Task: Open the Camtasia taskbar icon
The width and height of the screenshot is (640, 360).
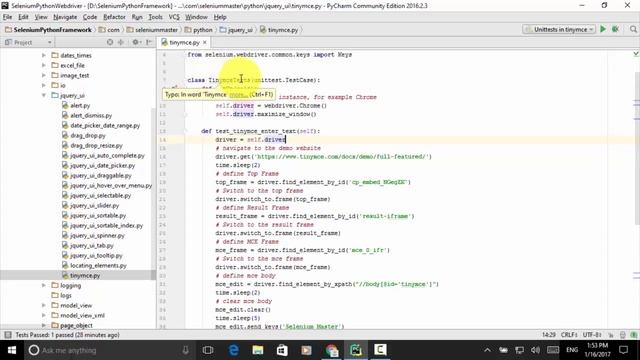Action: click(x=380, y=350)
